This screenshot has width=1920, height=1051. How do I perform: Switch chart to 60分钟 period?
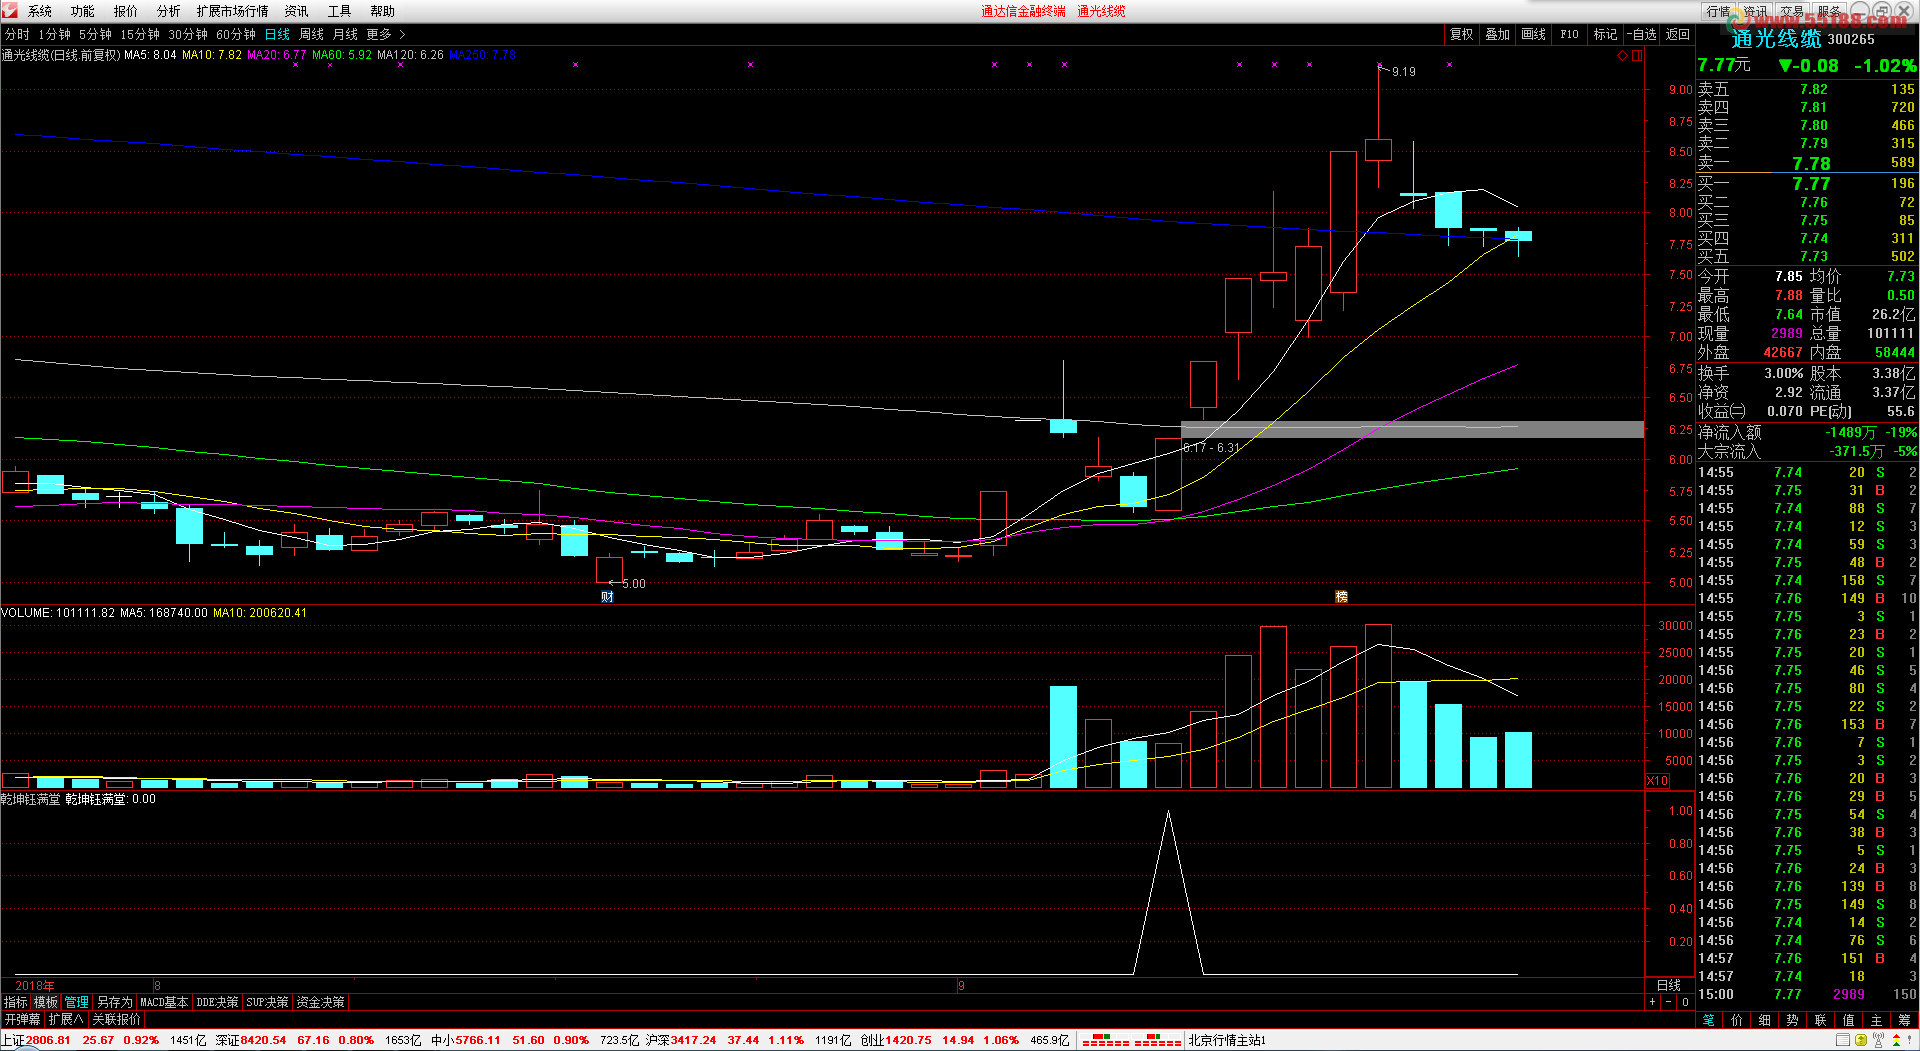click(236, 34)
